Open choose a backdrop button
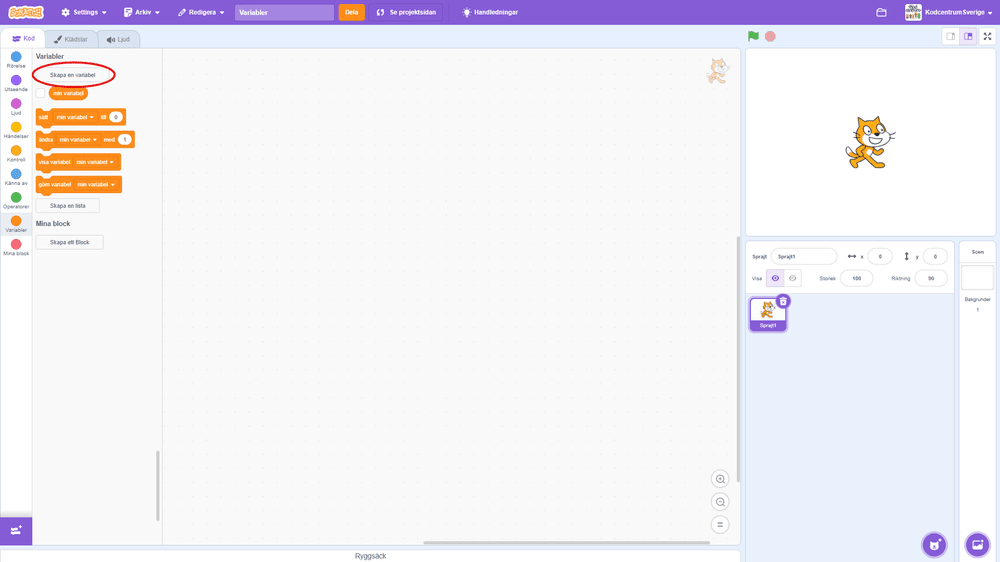 (977, 545)
